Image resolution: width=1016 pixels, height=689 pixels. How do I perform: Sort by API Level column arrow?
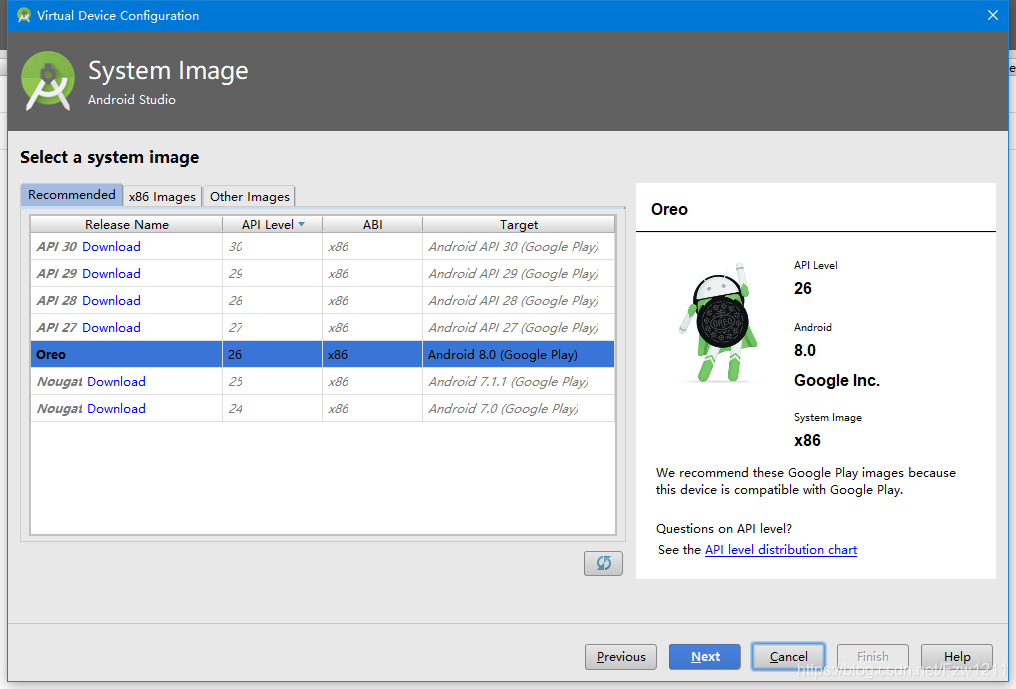(x=301, y=224)
